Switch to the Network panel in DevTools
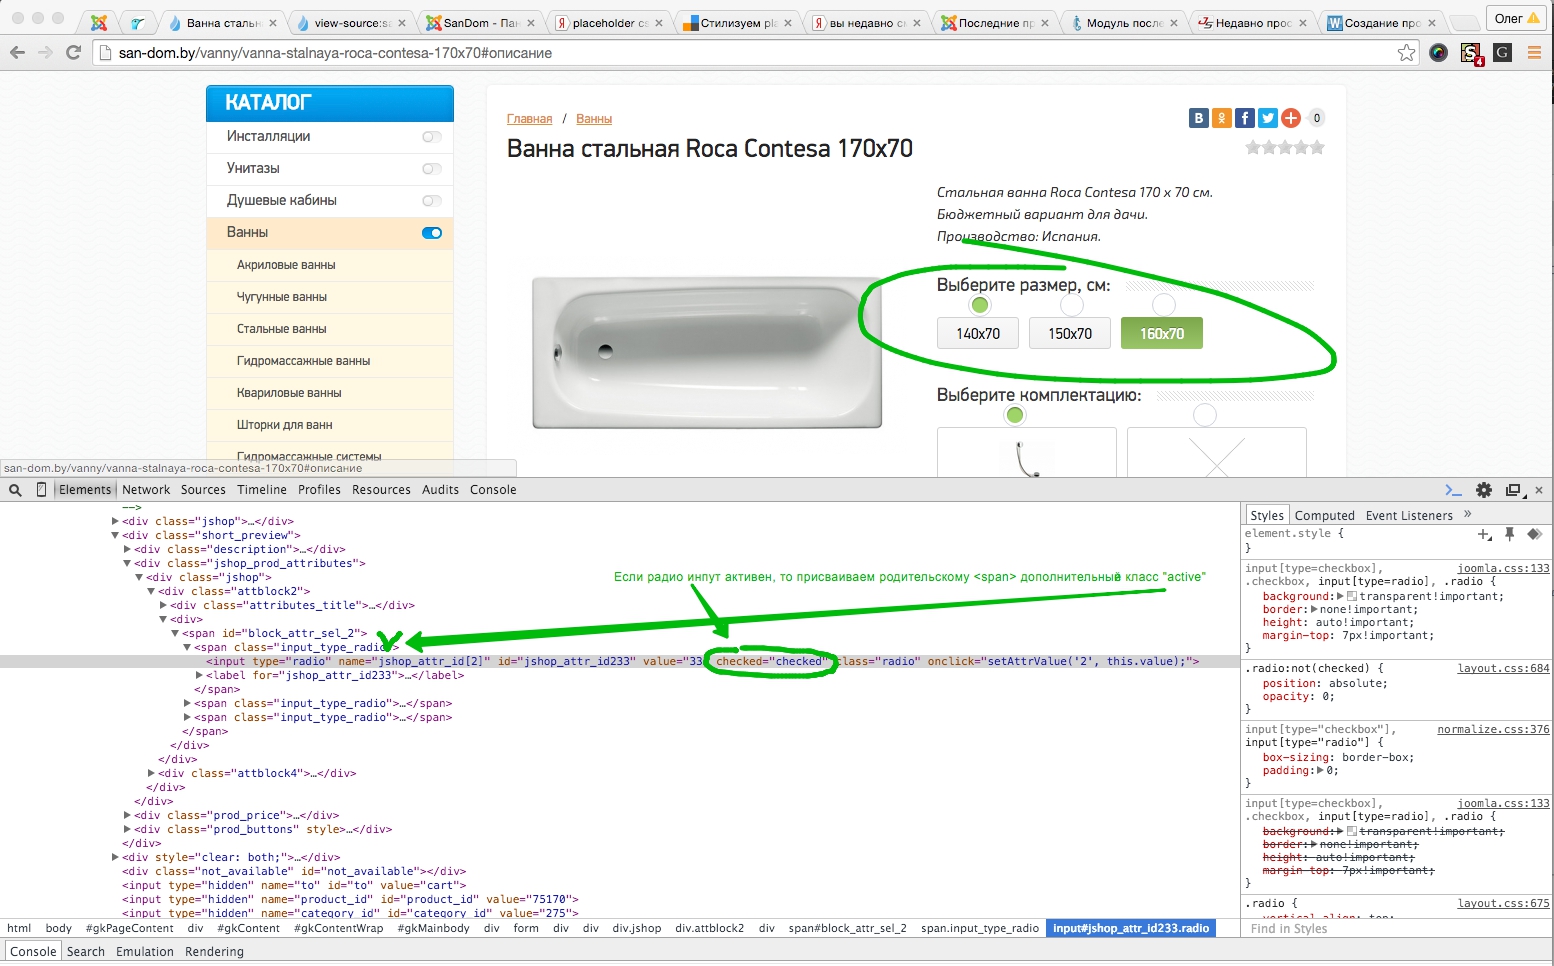 point(146,490)
